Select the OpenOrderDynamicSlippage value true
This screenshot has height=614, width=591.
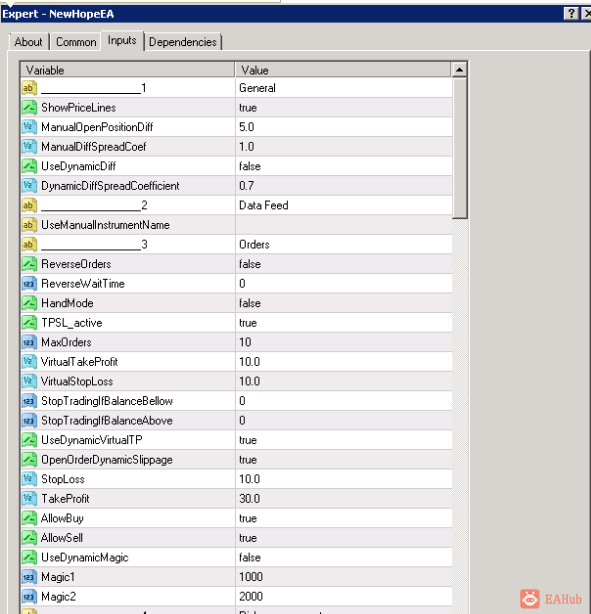pyautogui.click(x=248, y=460)
